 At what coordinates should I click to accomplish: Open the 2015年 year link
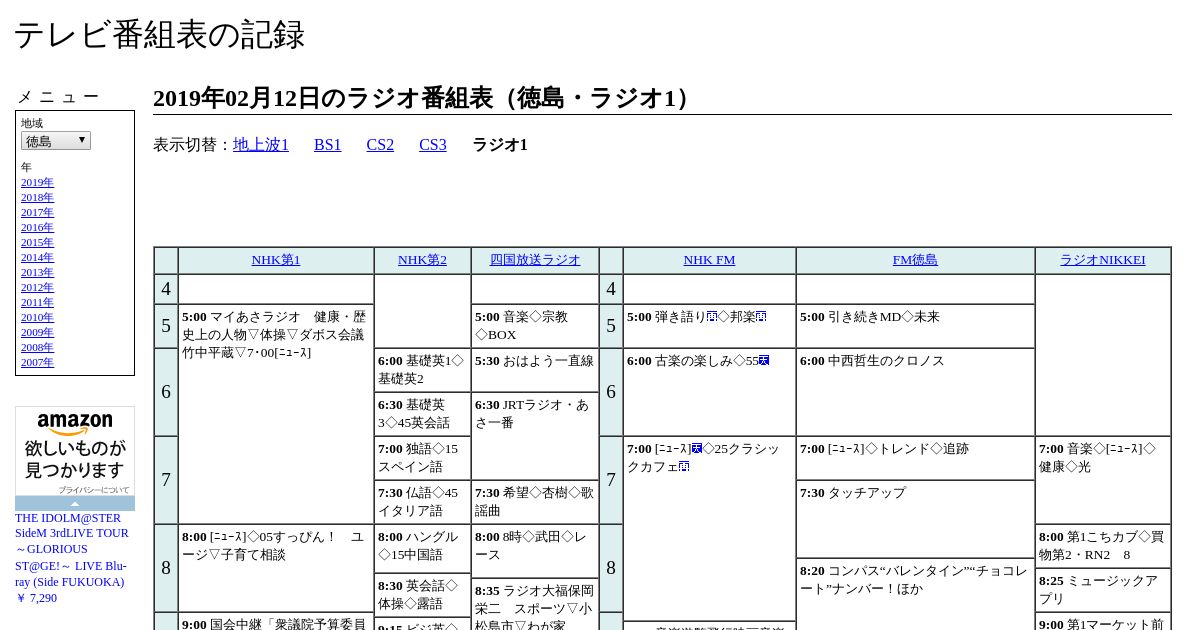pos(37,242)
